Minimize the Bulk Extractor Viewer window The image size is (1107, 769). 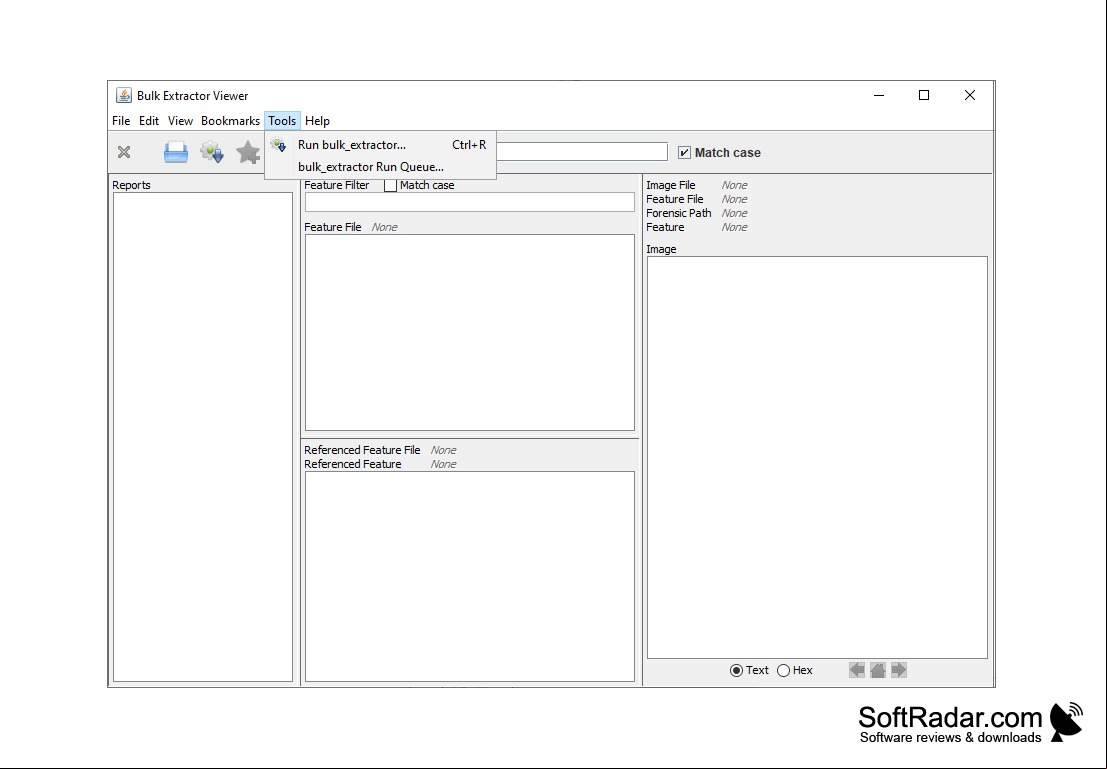879,95
